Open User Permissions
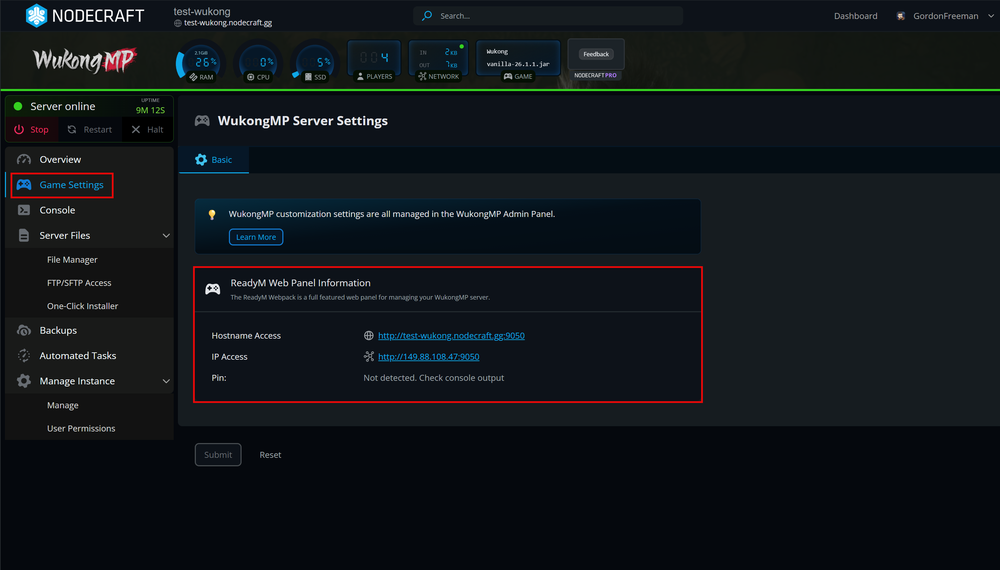1000x570 pixels. tap(81, 428)
